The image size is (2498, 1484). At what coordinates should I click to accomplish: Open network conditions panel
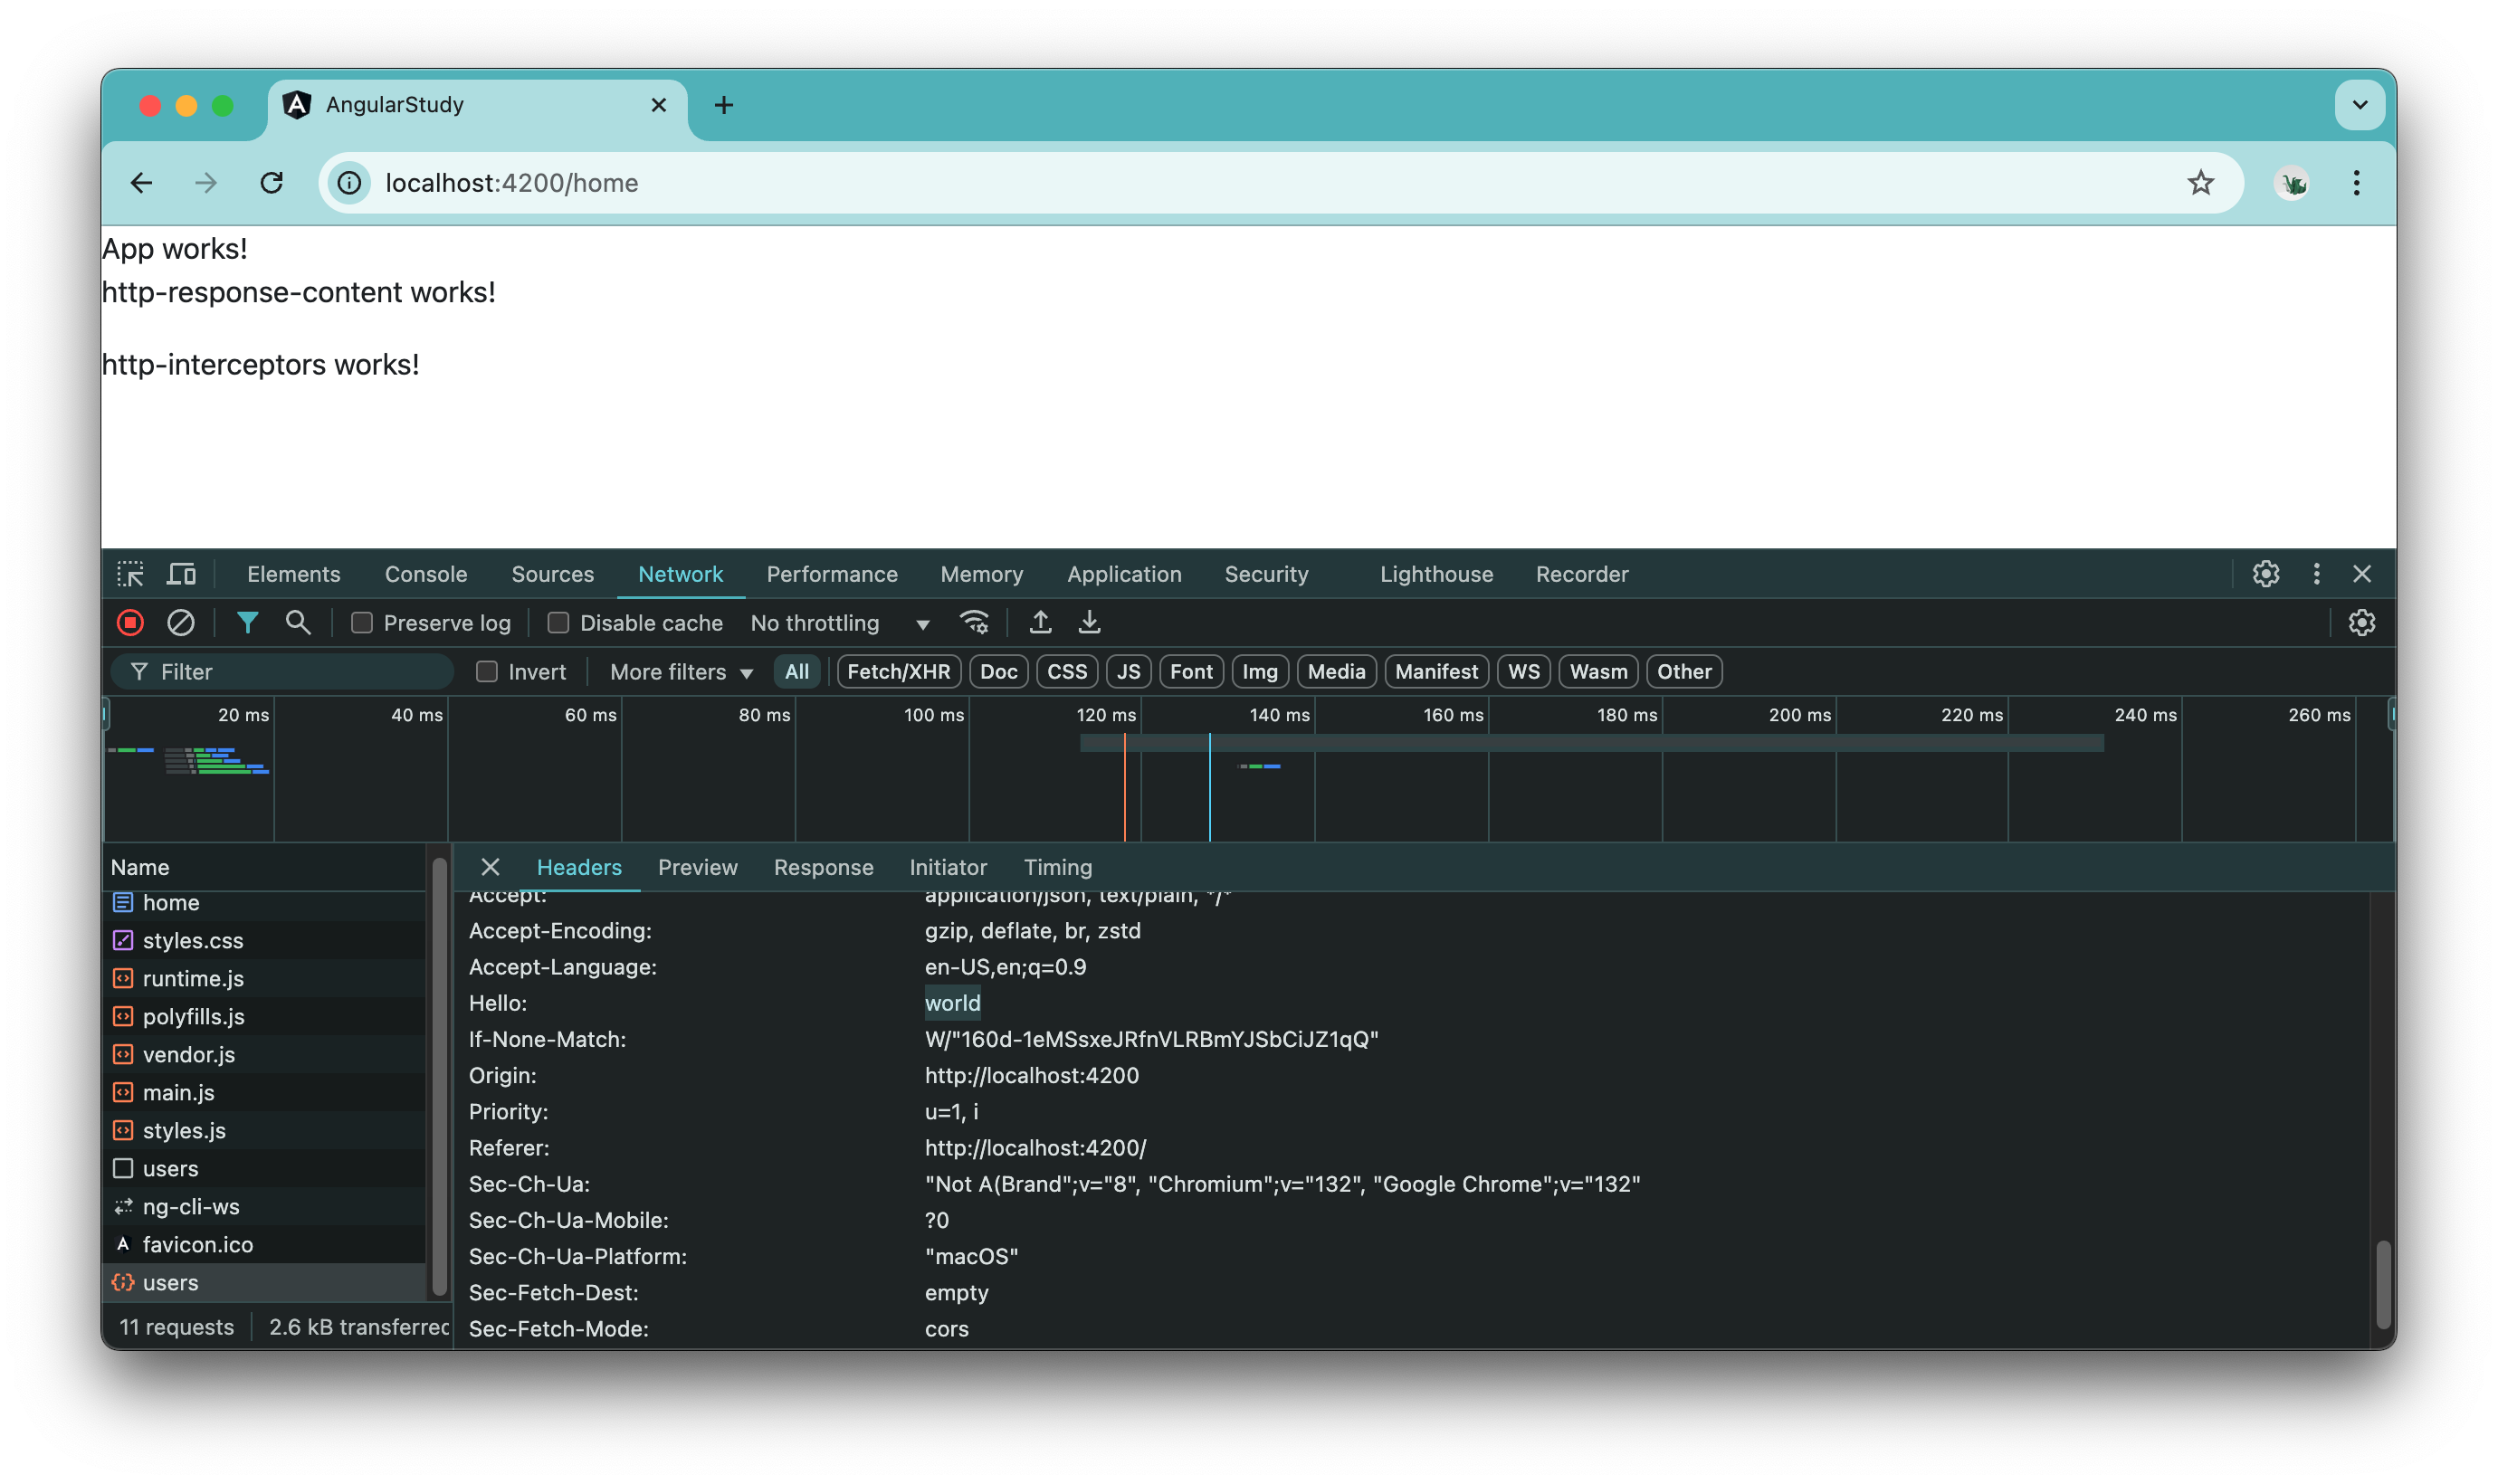(976, 622)
